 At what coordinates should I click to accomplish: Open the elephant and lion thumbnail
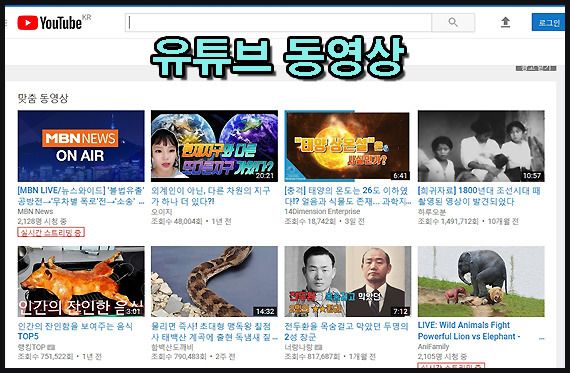click(481, 281)
